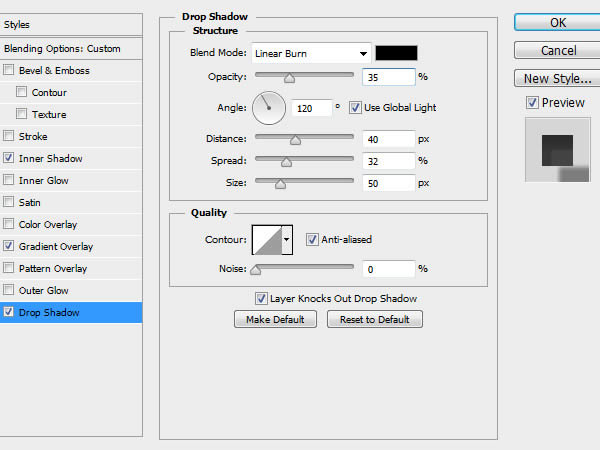Turn on the Satin checkbox

(8, 202)
